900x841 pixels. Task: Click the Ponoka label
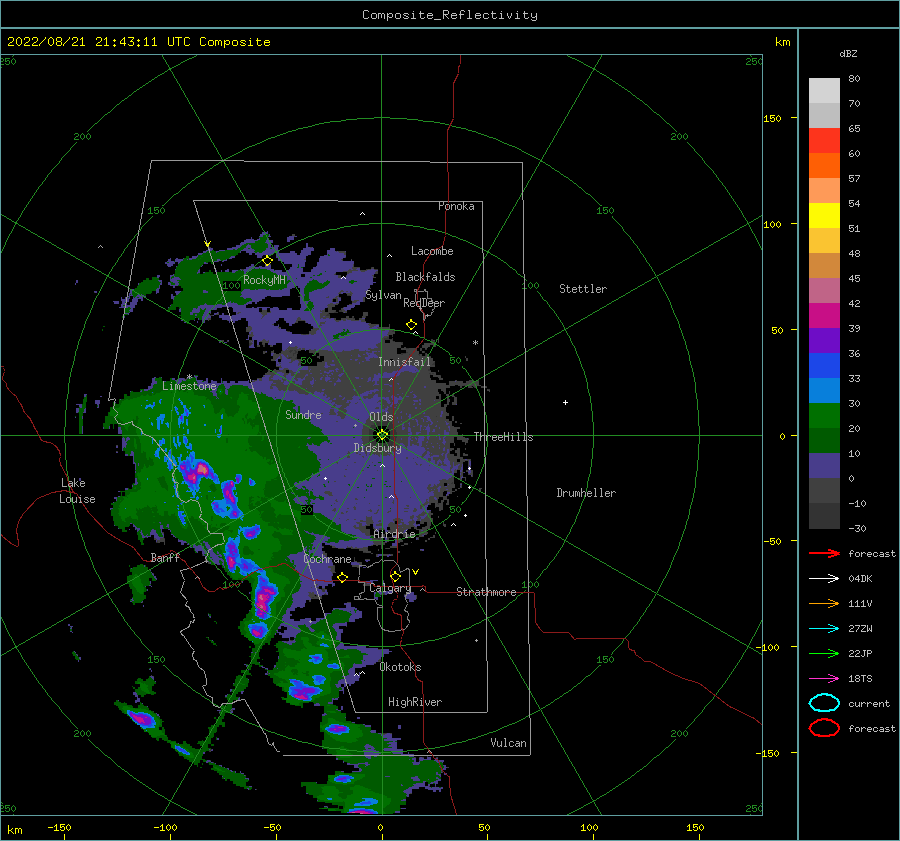[x=456, y=206]
